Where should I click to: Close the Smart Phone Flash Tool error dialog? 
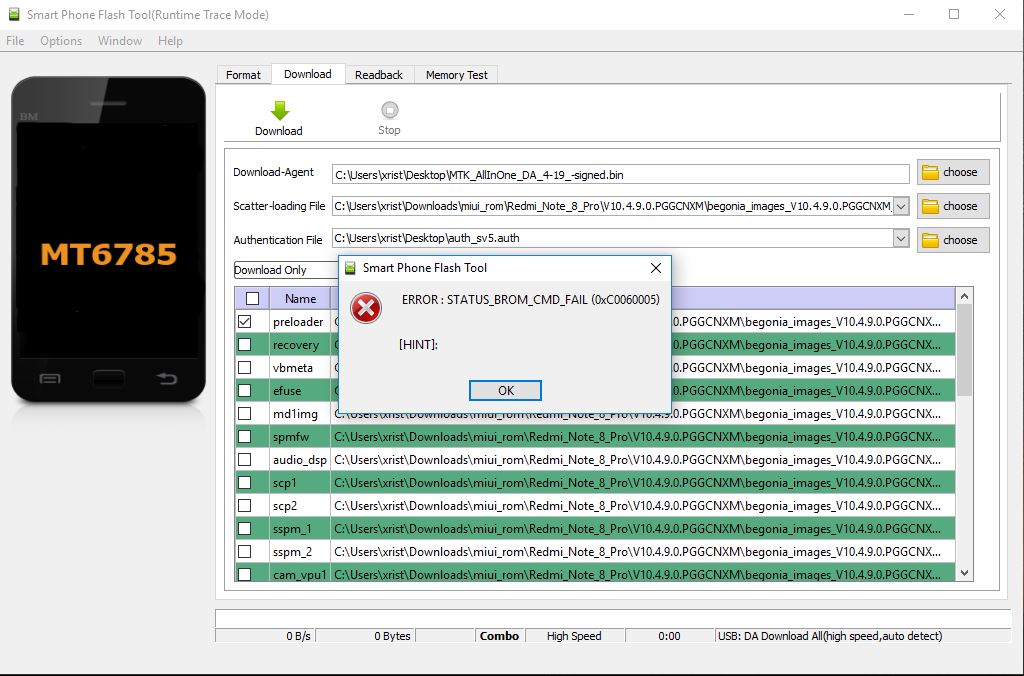click(x=656, y=268)
